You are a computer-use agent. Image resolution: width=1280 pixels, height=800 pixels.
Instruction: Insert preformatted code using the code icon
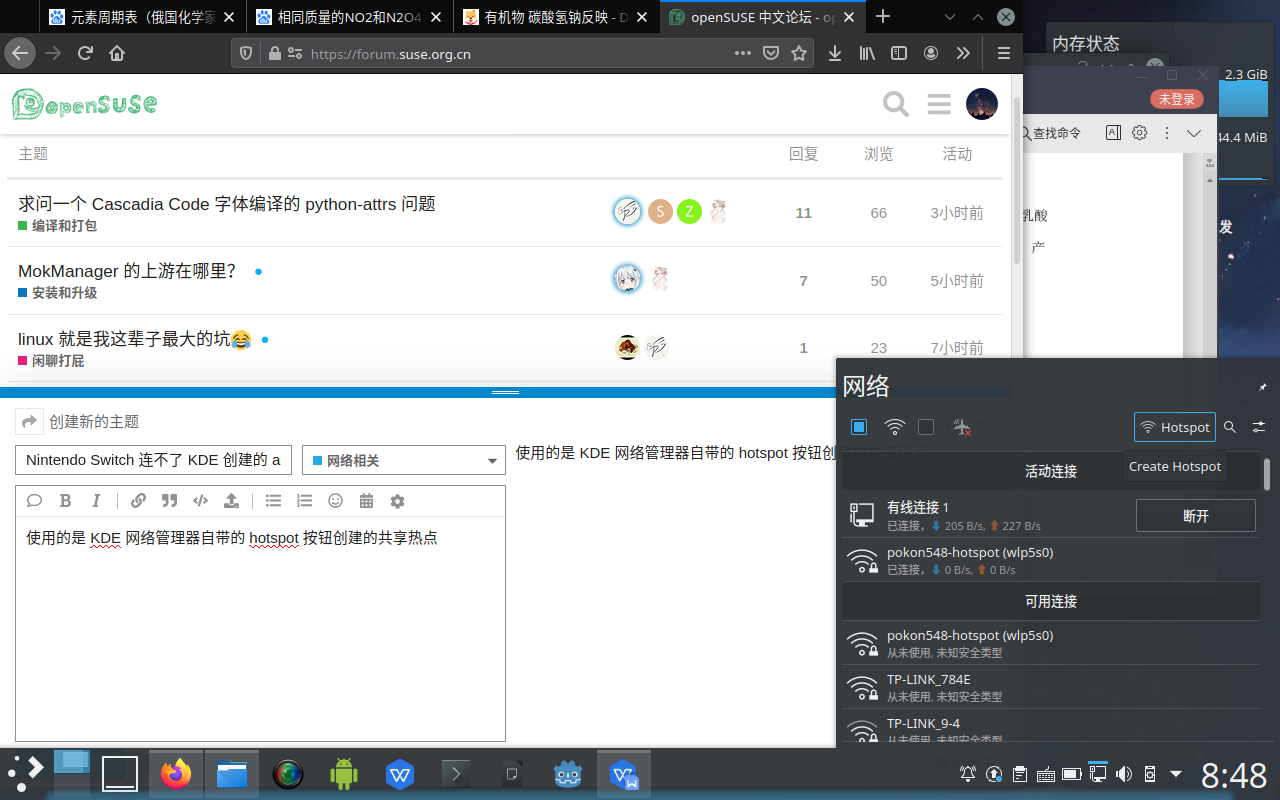pyautogui.click(x=200, y=500)
